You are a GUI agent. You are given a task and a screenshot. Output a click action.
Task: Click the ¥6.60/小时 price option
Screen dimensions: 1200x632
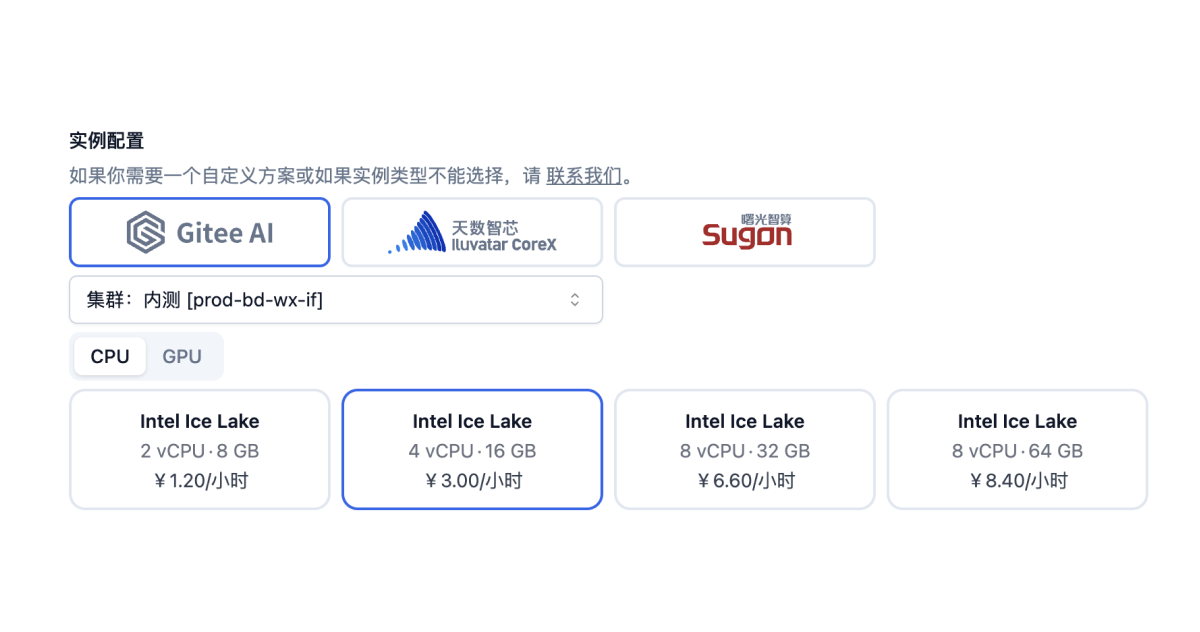[x=745, y=450]
